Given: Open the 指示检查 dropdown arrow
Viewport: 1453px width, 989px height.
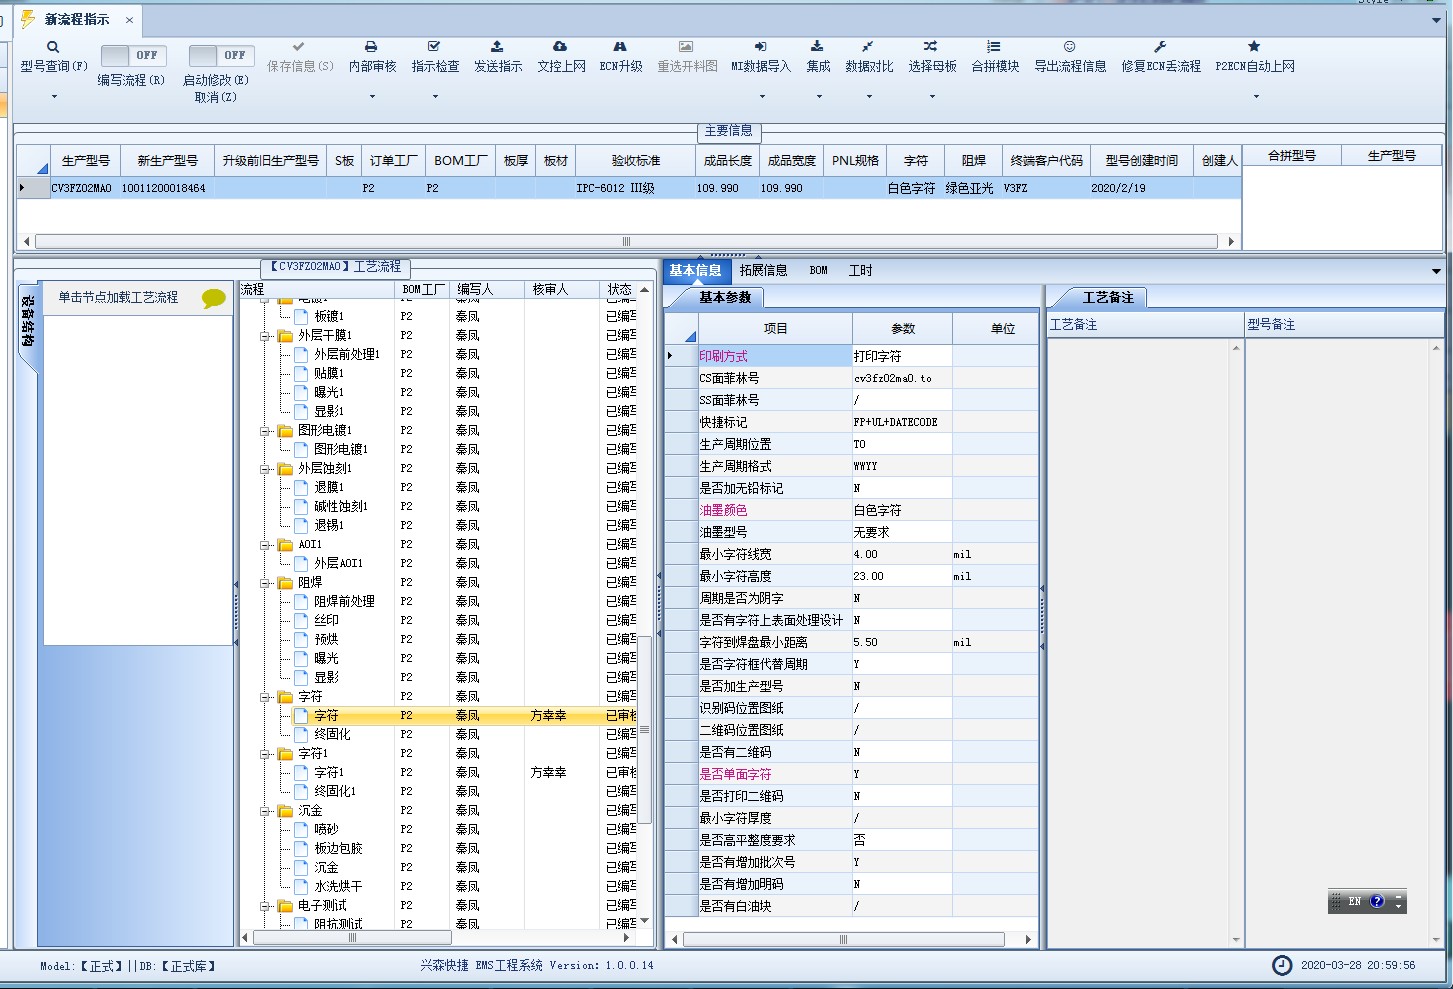Looking at the screenshot, I should tap(435, 97).
